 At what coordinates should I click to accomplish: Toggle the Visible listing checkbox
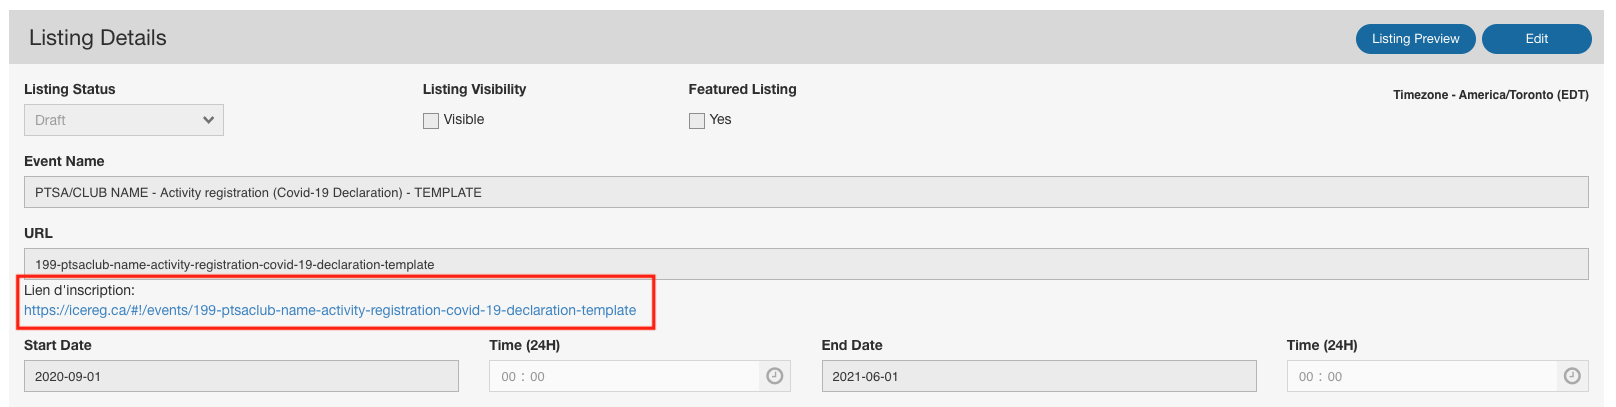[x=431, y=121]
